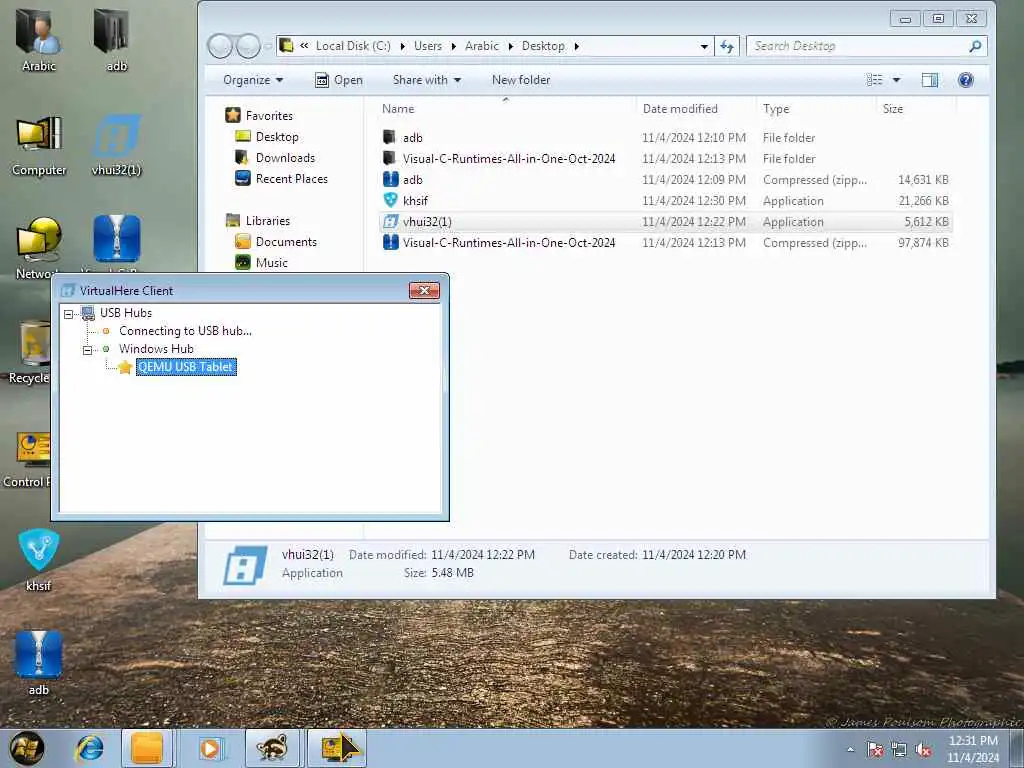Collapse the USB Hubs root node
1024x768 pixels.
pos(69,314)
